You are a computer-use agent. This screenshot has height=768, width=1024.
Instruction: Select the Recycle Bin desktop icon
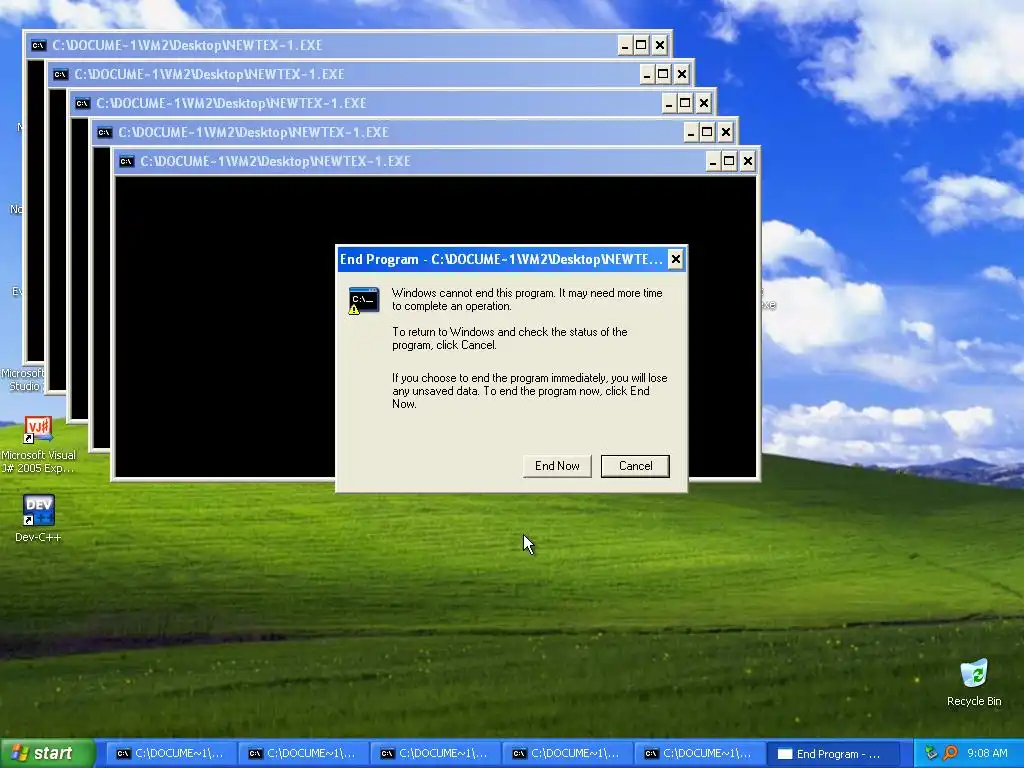tap(974, 683)
